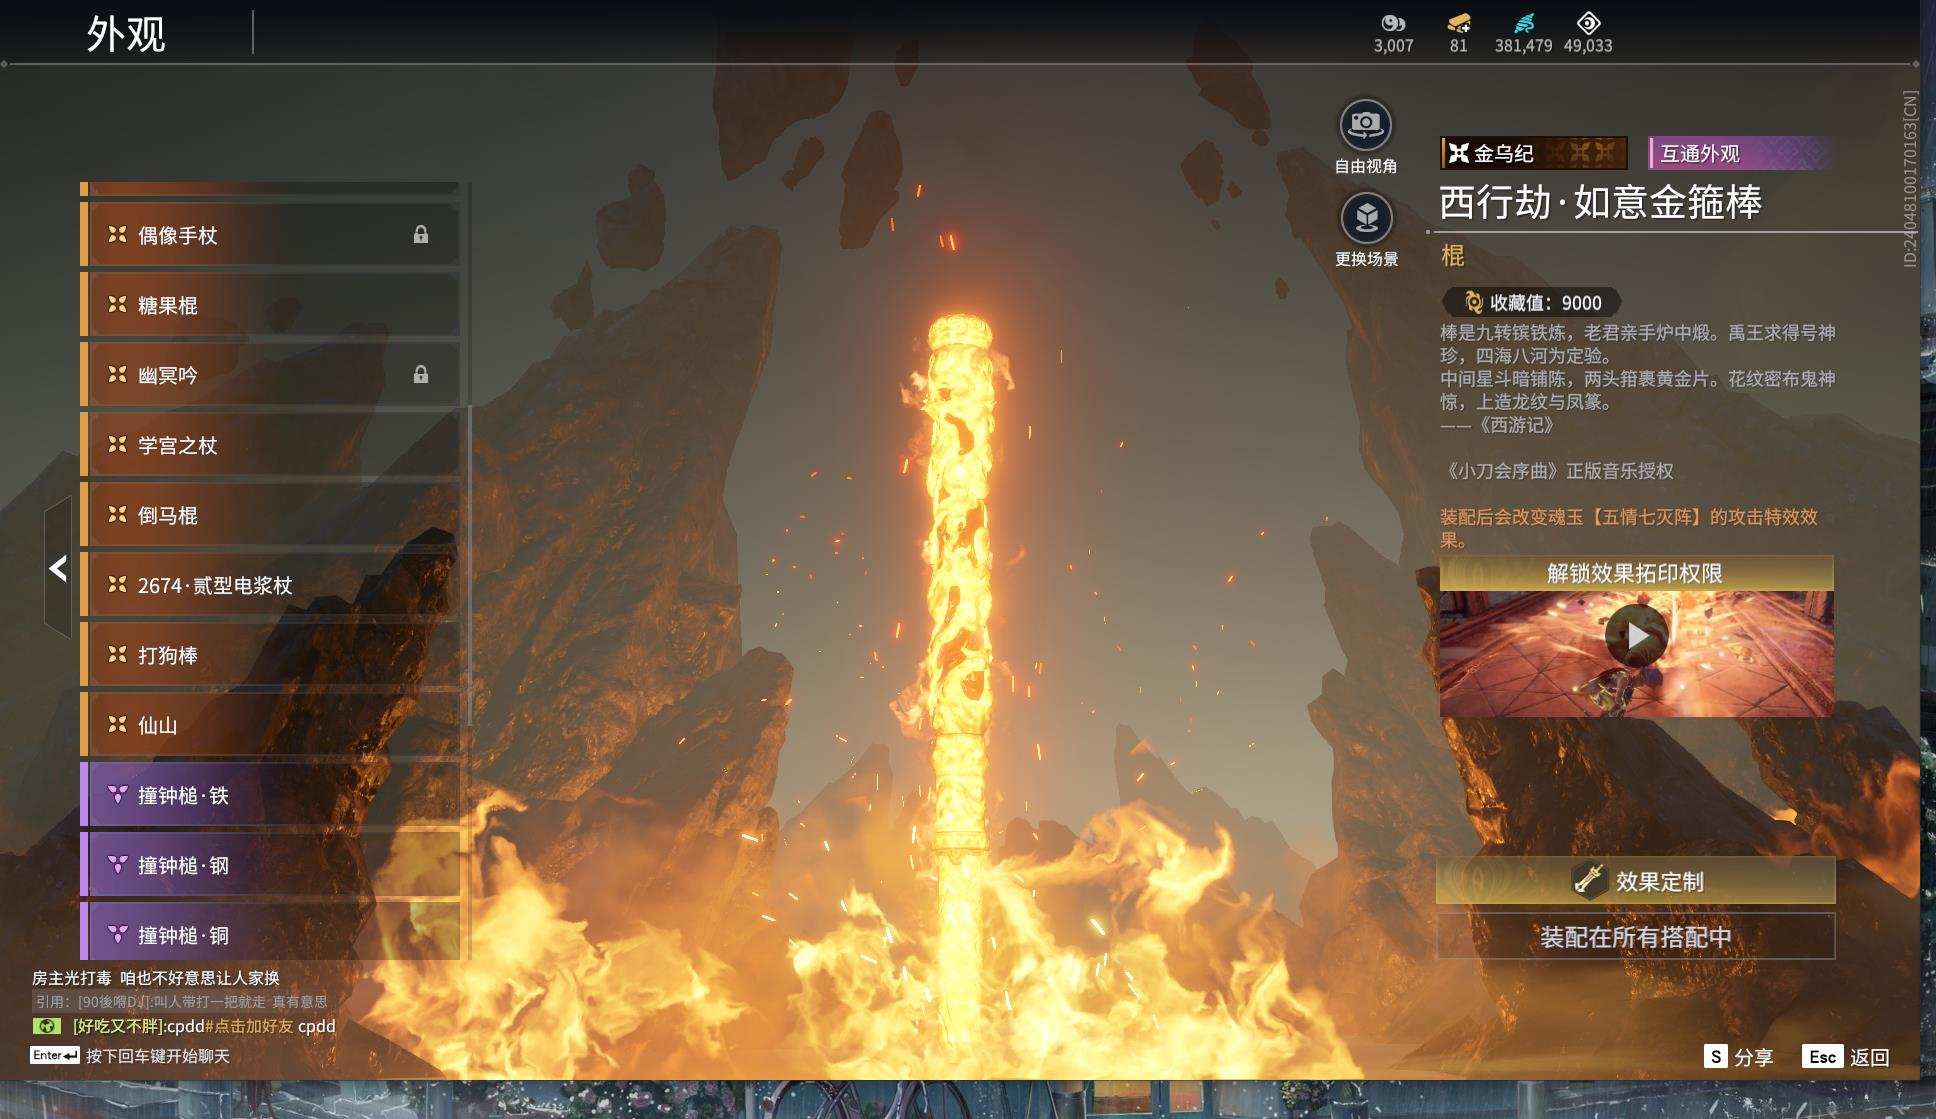Select the 打狗棒 skin
Screen dimensions: 1936x1119
click(270, 655)
